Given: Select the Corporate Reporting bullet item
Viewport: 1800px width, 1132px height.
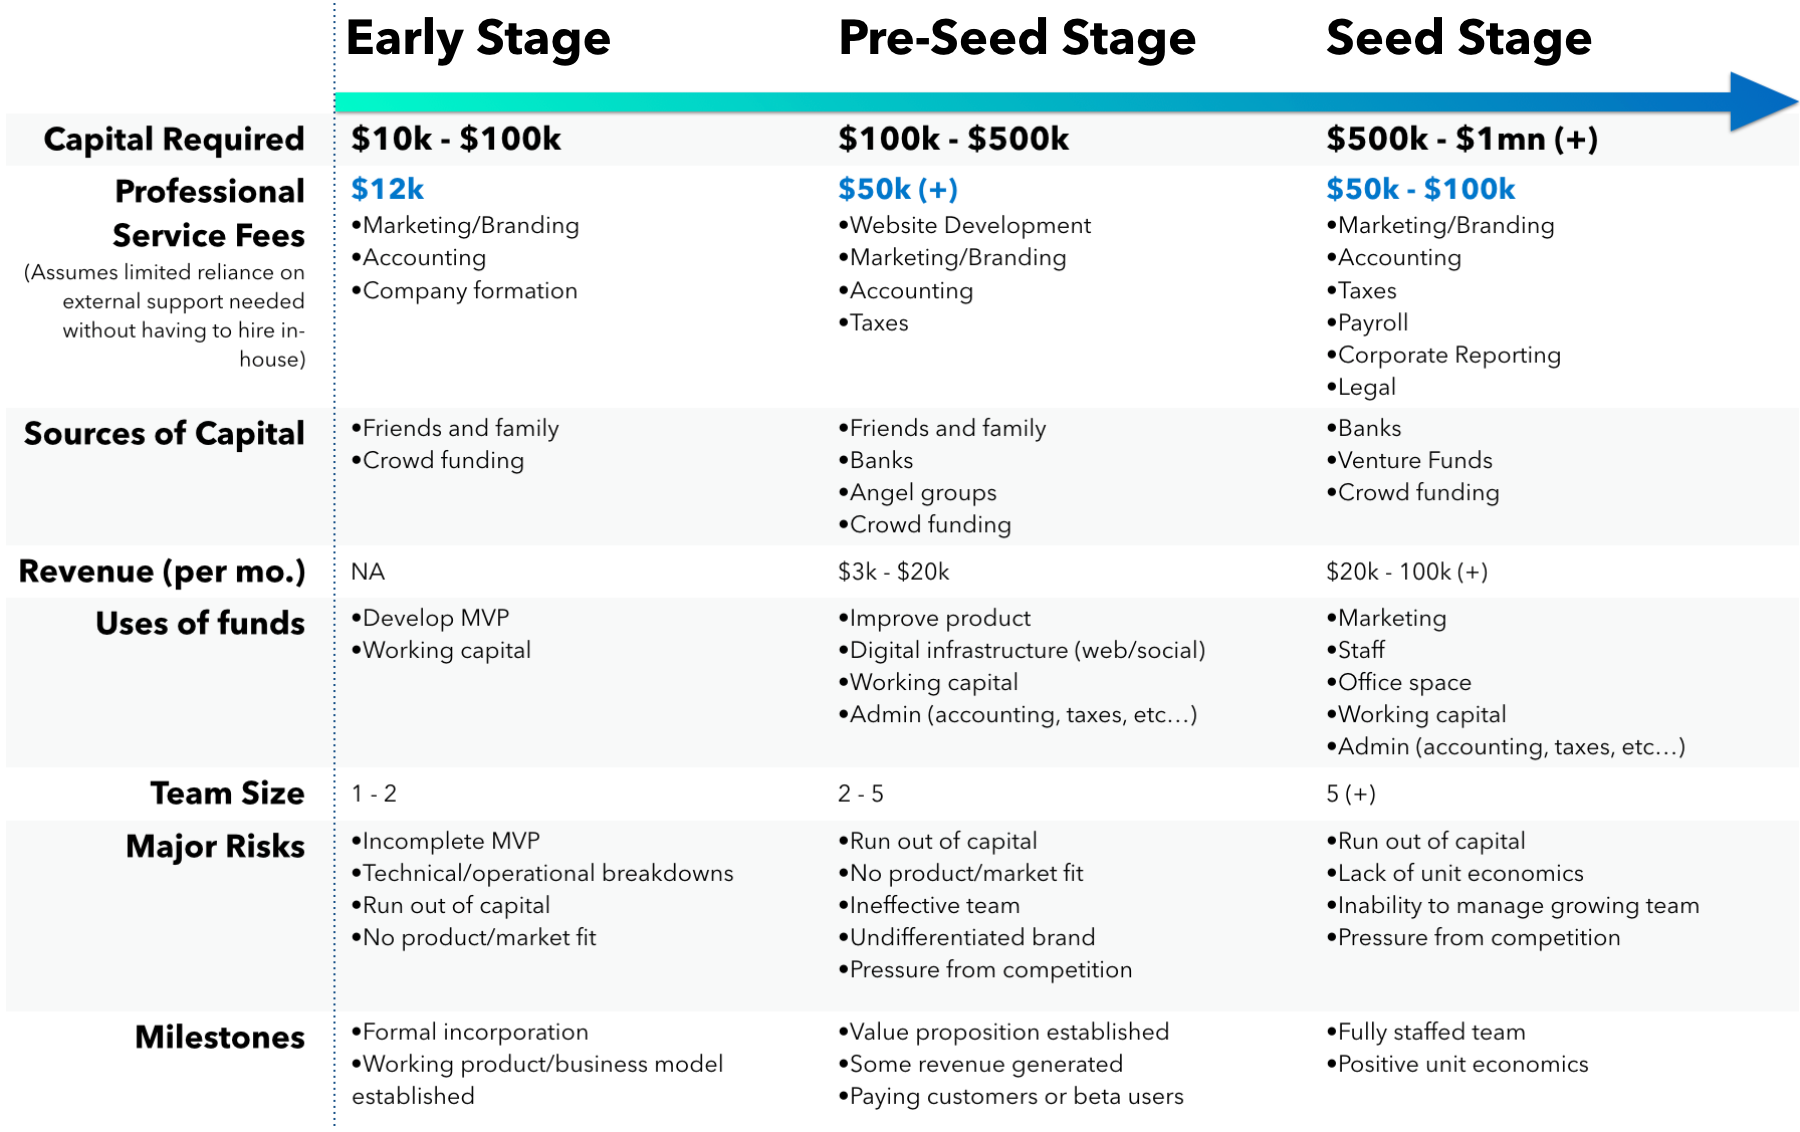Looking at the screenshot, I should [x=1448, y=356].
